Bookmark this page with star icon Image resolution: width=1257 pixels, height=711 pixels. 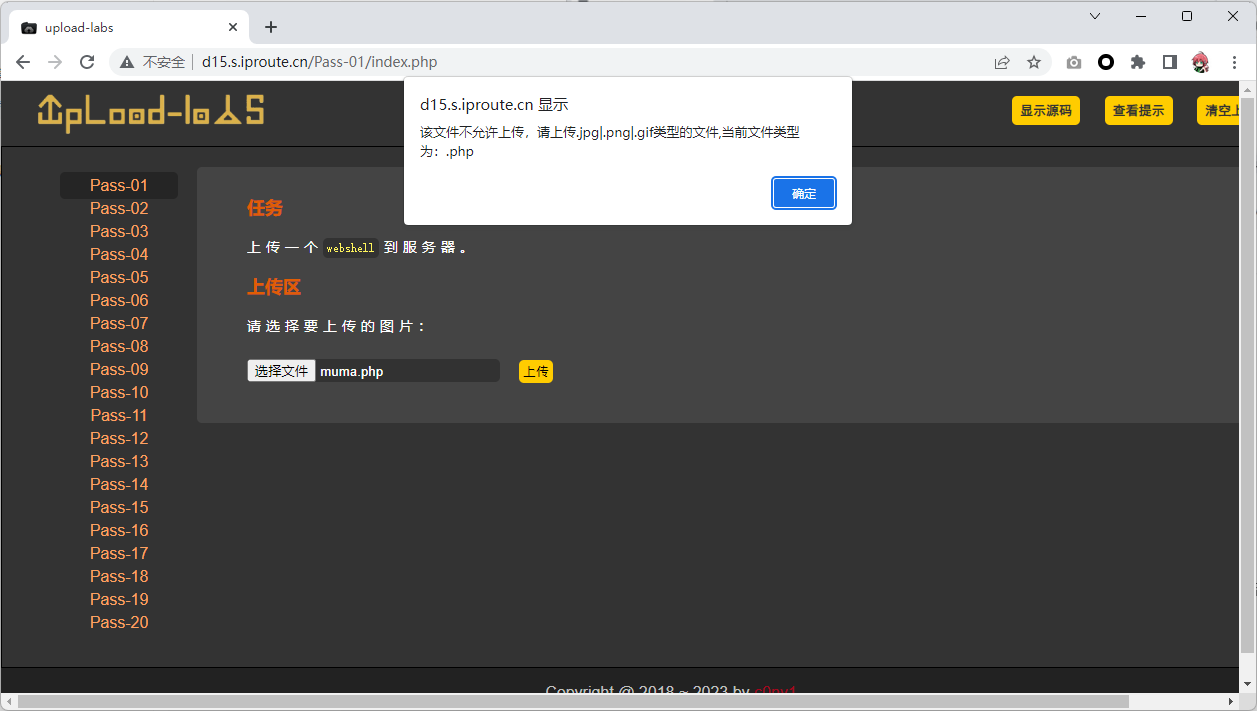tap(1034, 62)
